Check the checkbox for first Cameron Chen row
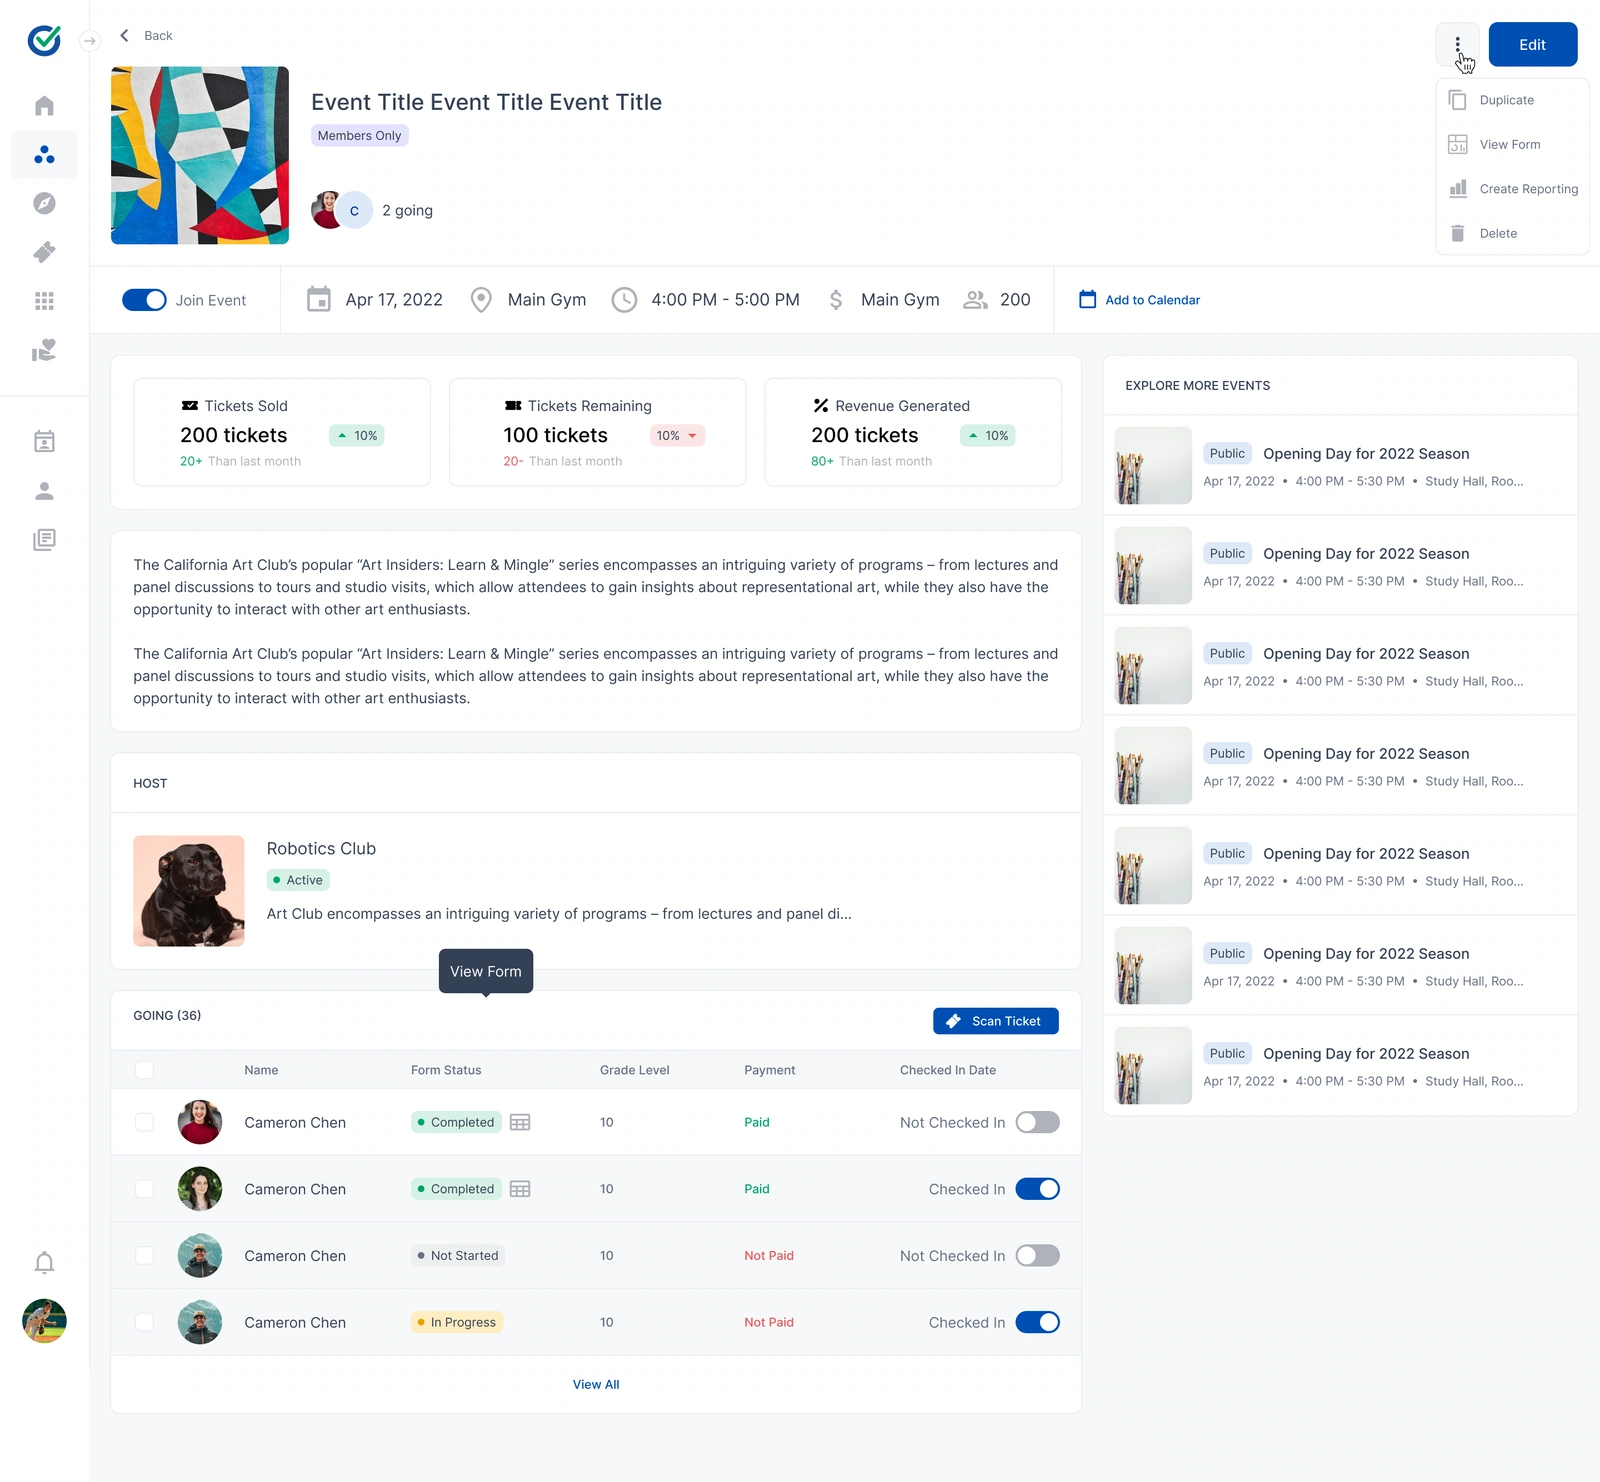Image resolution: width=1600 pixels, height=1482 pixels. pyautogui.click(x=144, y=1122)
